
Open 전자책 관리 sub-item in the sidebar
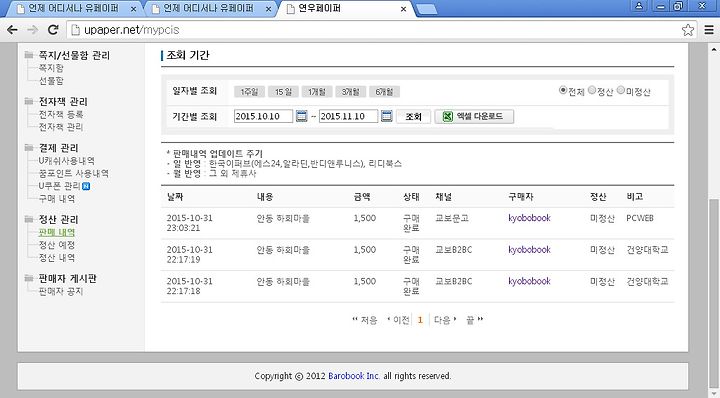pos(61,127)
